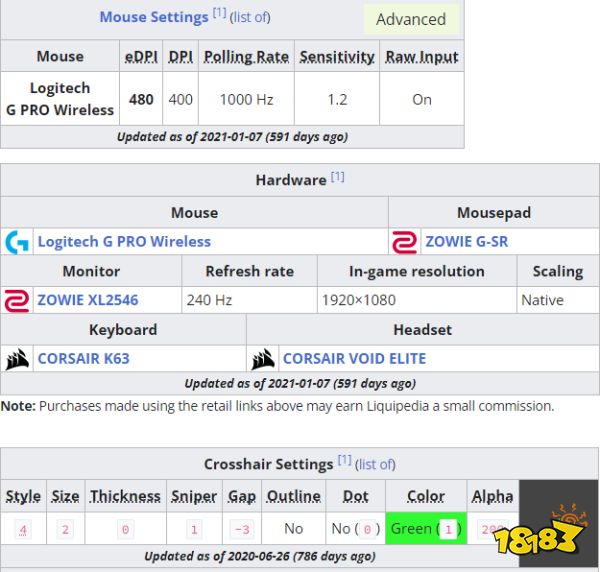The height and width of the screenshot is (572, 600).
Task: Click the crosshair Style header
Action: pyautogui.click(x=23, y=496)
